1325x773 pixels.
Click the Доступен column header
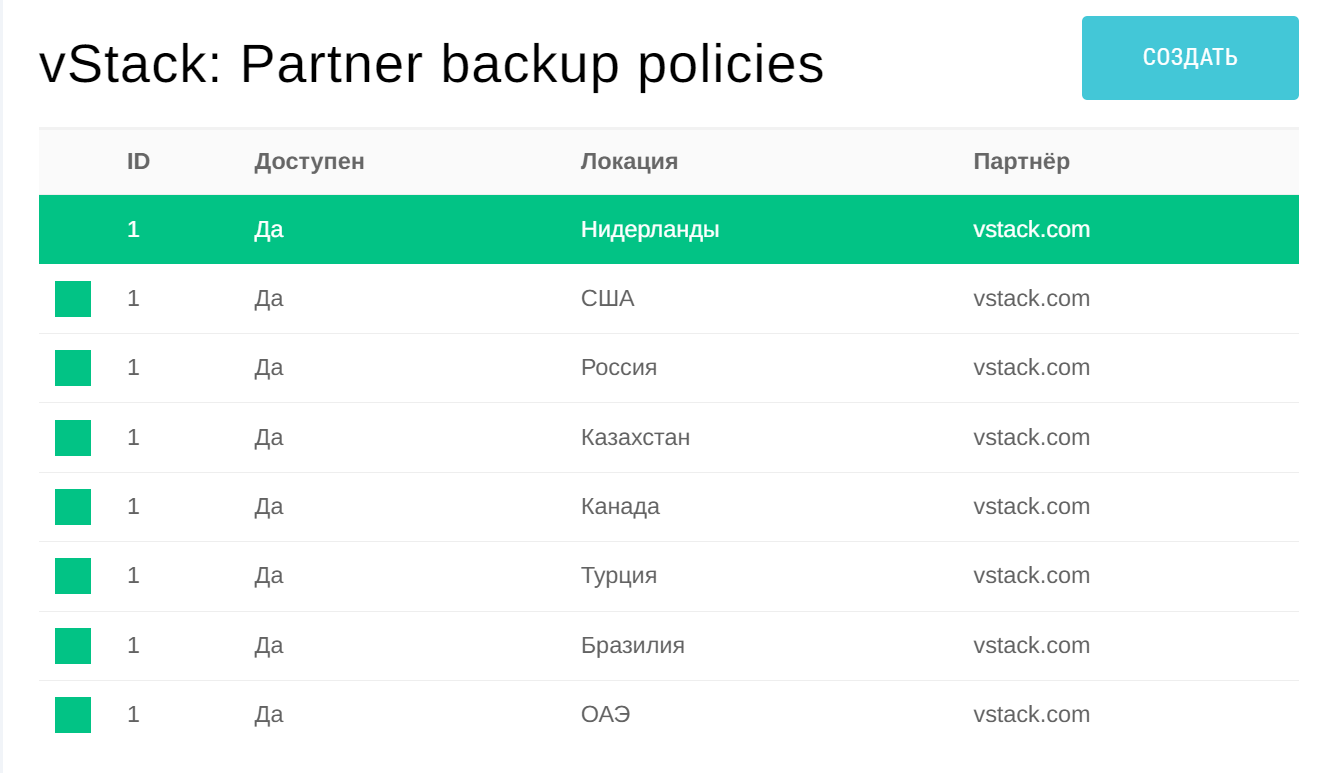point(309,161)
